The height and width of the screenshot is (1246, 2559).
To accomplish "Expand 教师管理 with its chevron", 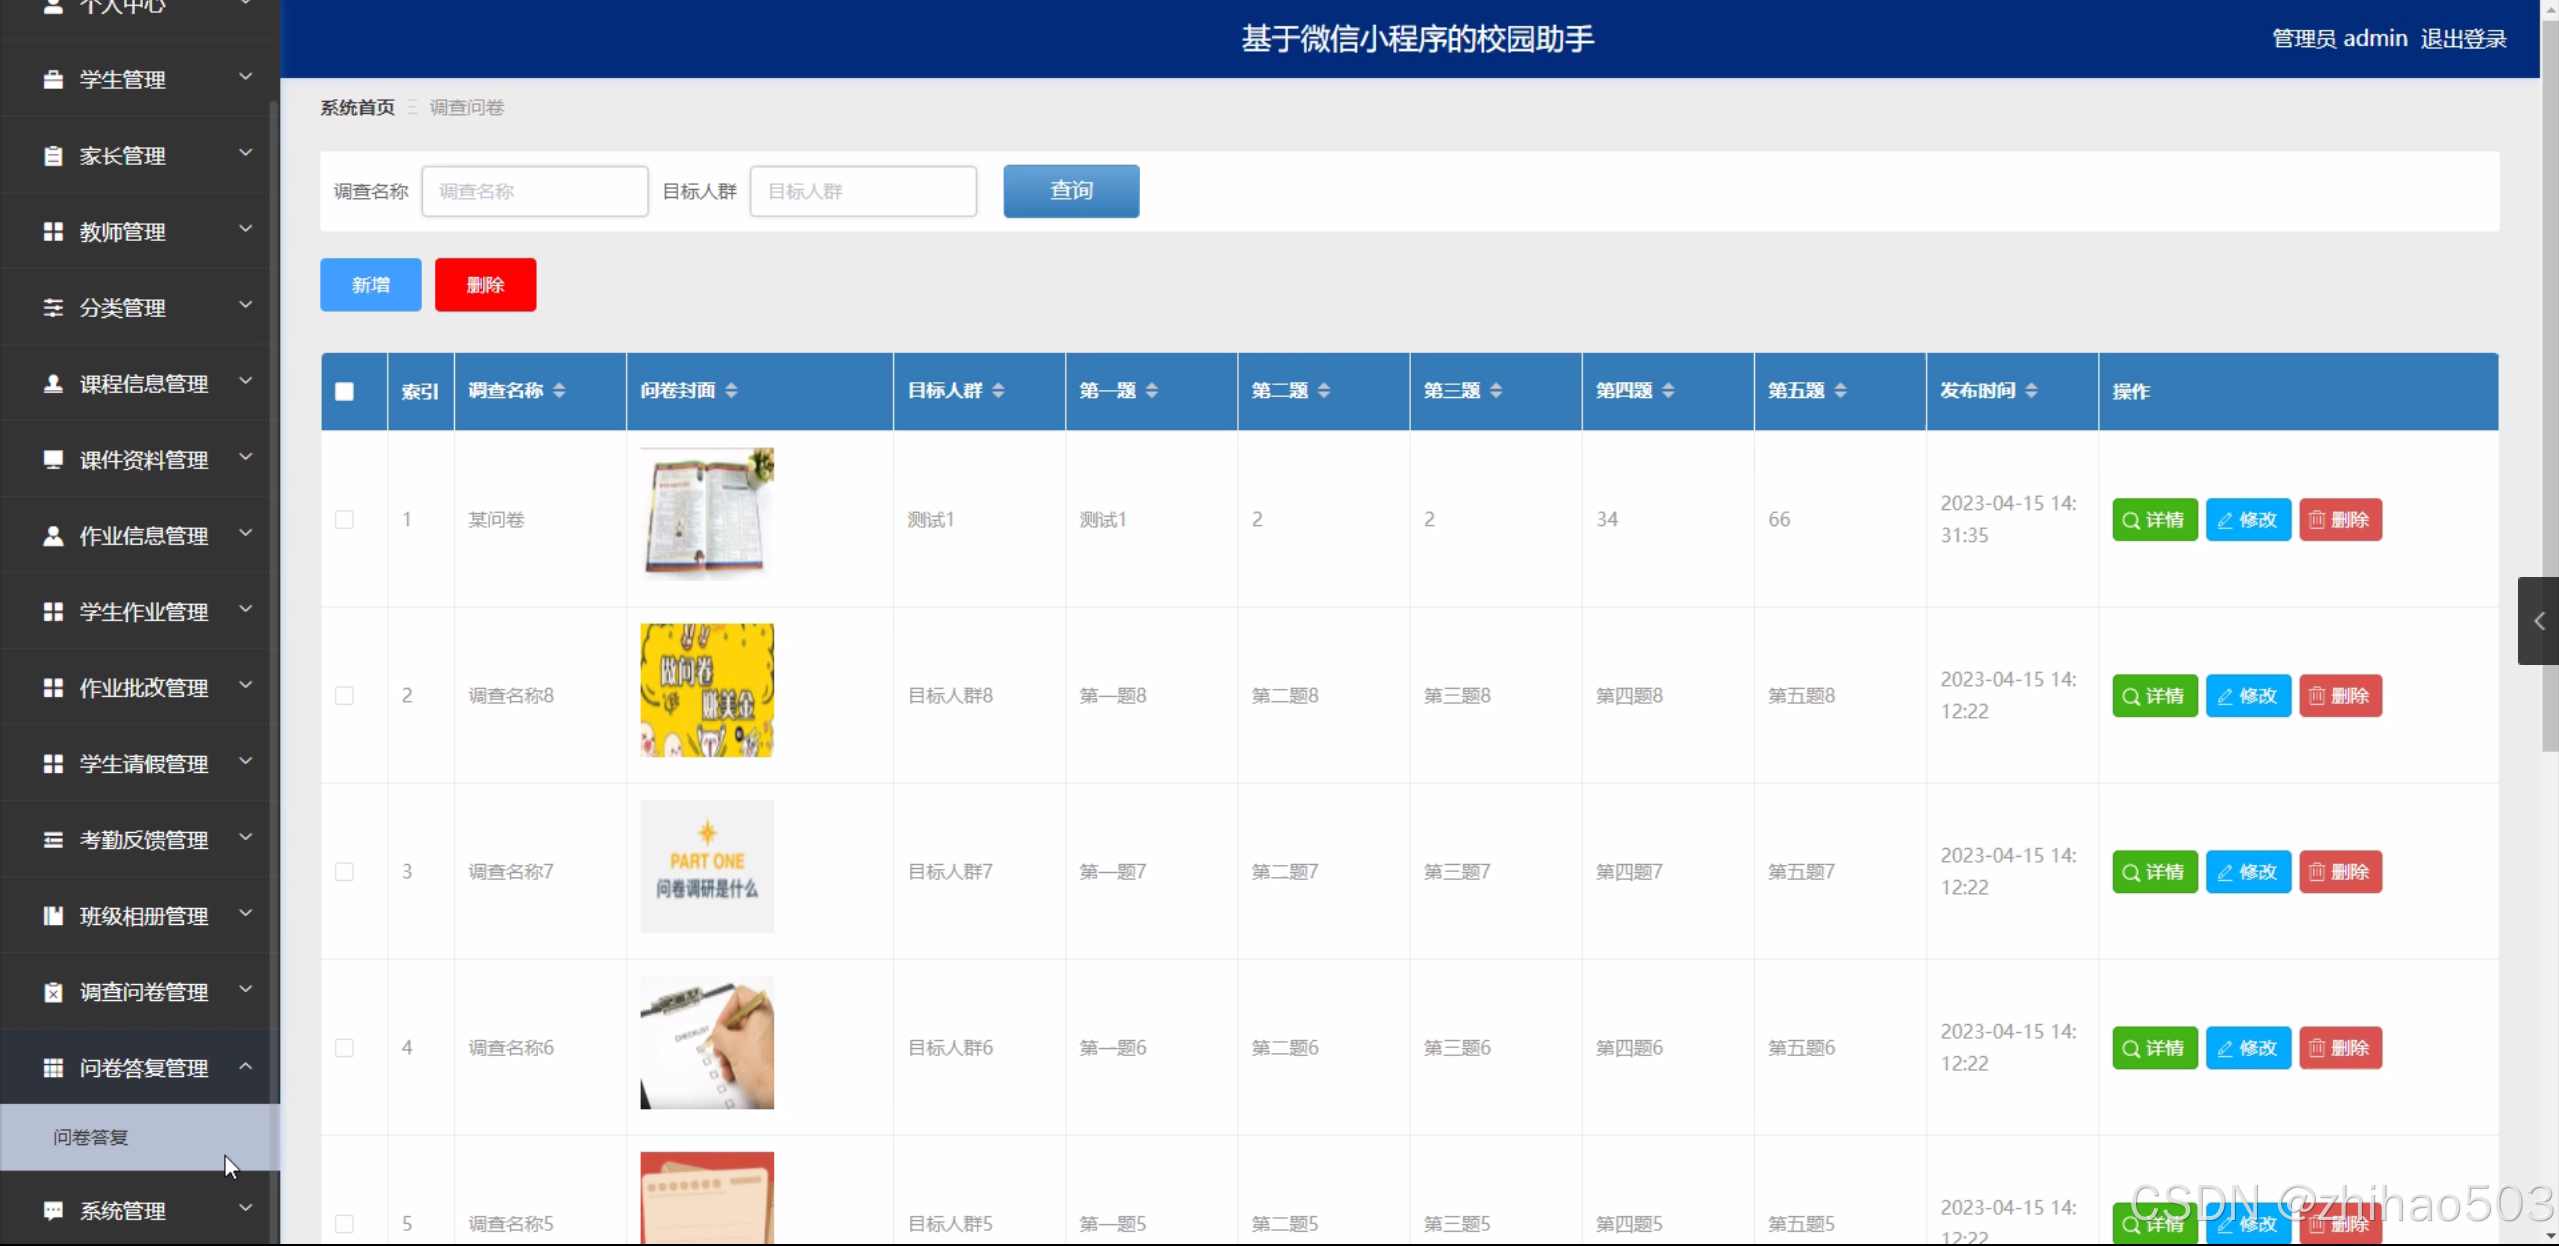I will pos(245,228).
